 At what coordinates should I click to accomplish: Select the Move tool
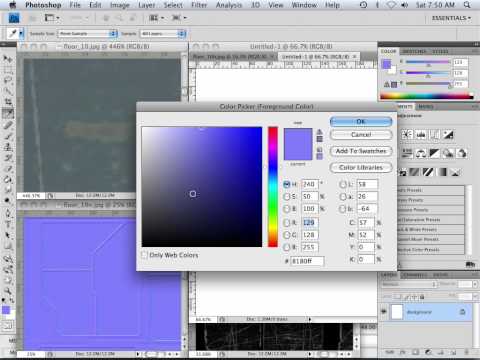[x=7, y=59]
